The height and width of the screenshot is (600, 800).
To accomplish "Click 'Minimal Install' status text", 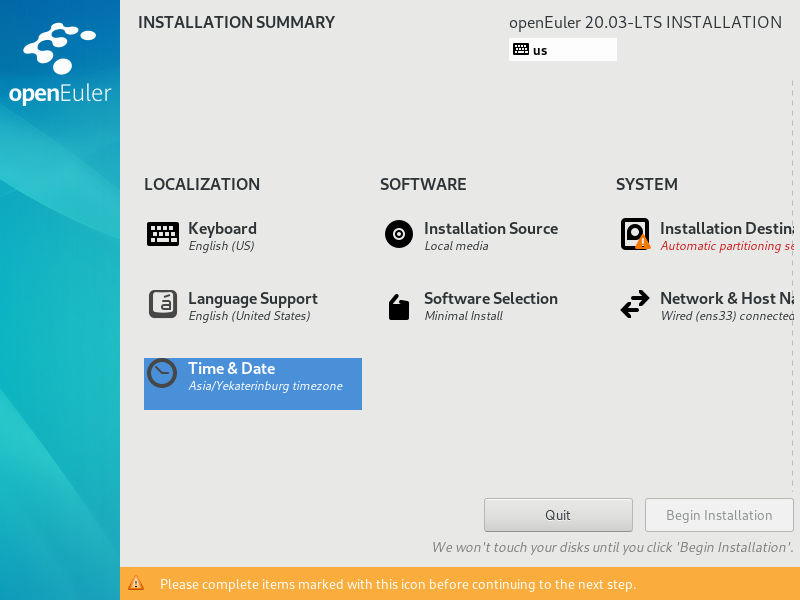I will (463, 316).
